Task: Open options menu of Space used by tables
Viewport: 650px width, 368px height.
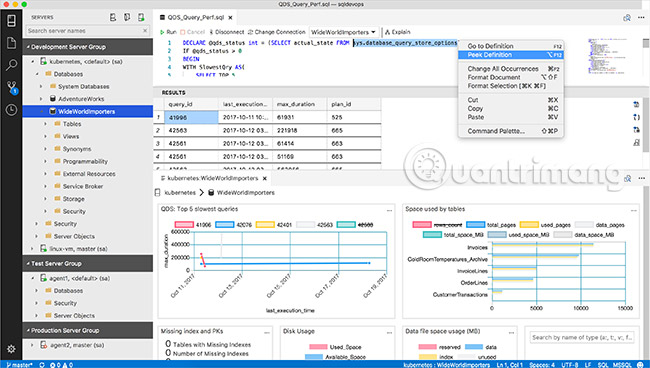Action: coord(633,211)
